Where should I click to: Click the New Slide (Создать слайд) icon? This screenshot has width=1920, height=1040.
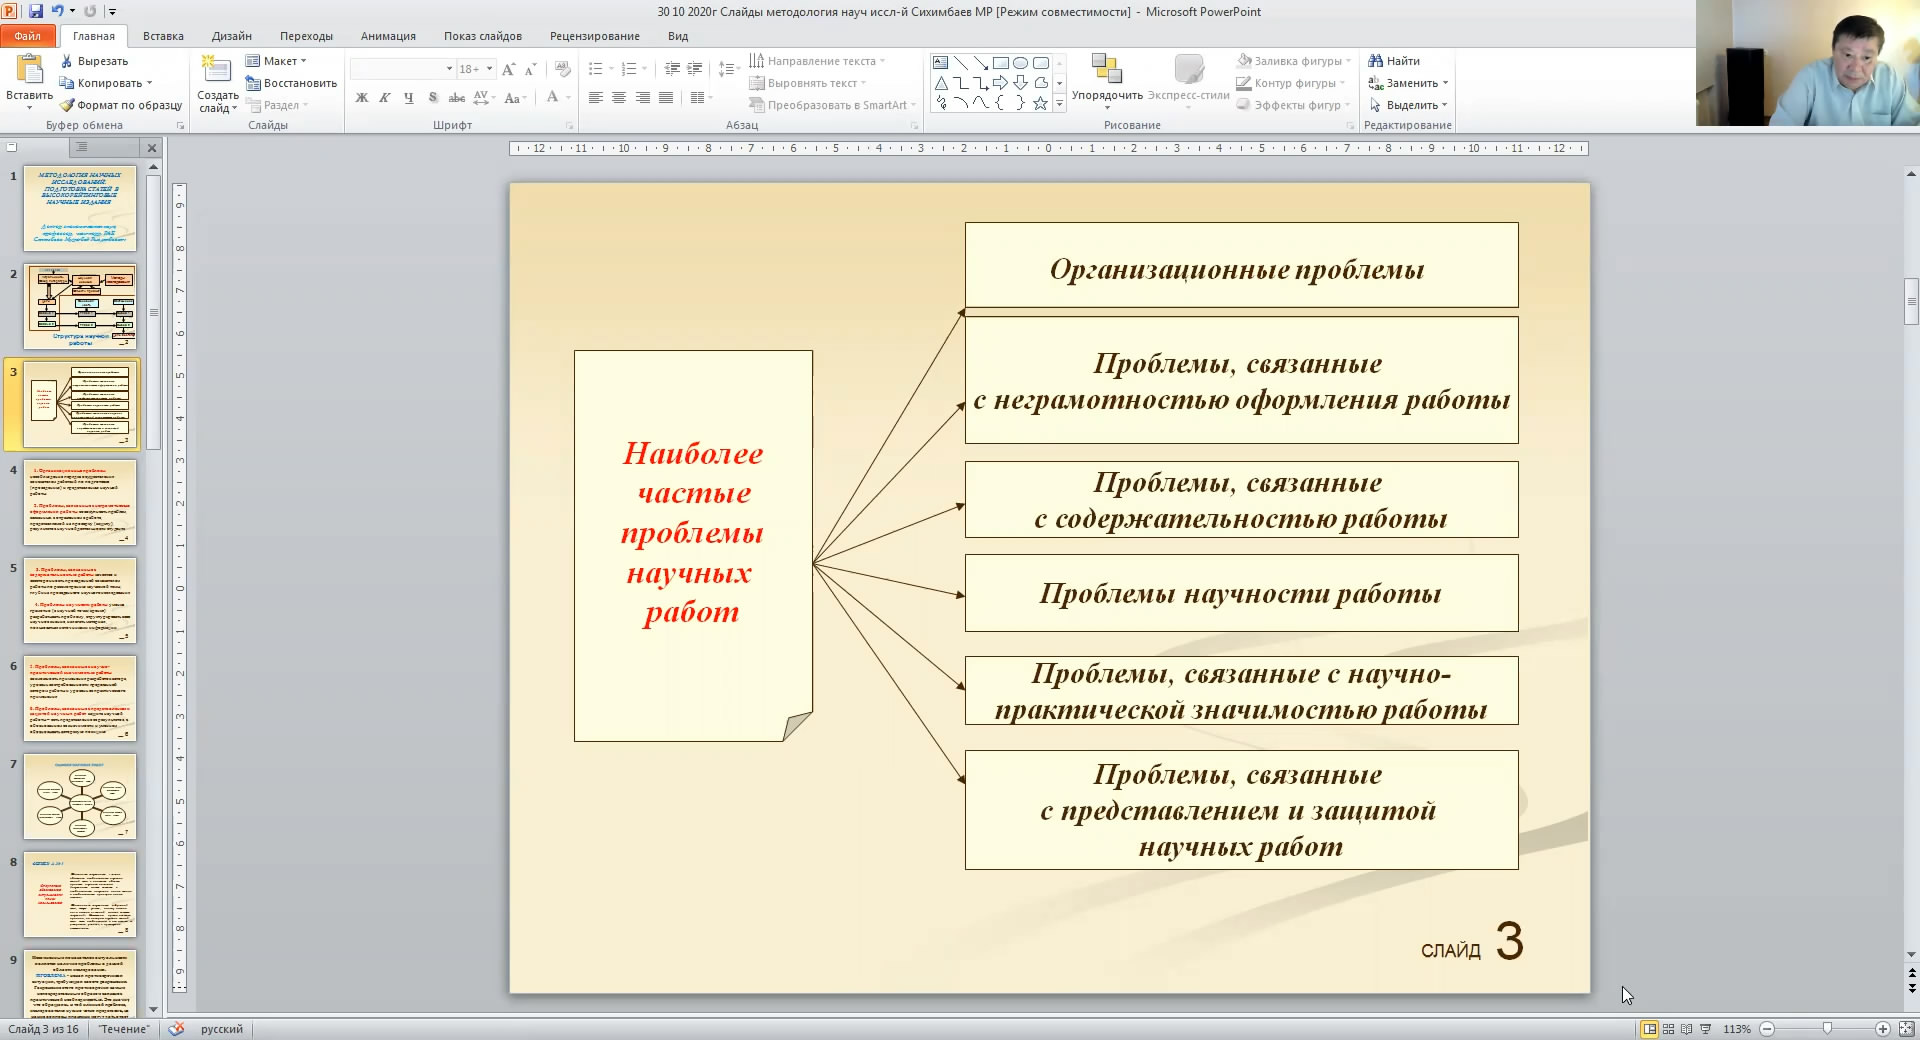216,69
